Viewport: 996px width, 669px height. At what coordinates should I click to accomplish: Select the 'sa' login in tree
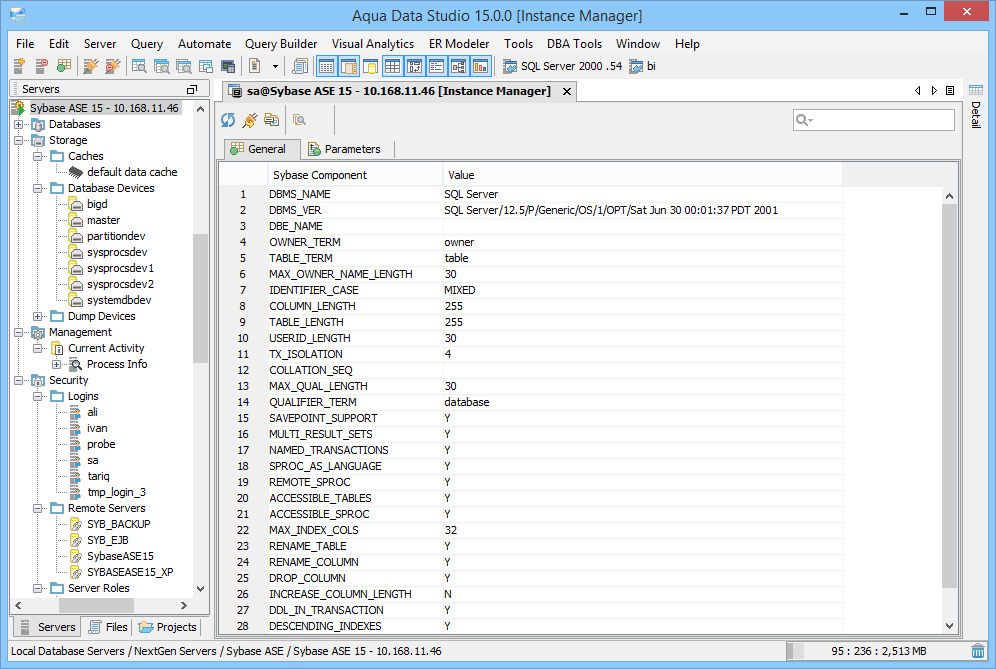pos(93,460)
